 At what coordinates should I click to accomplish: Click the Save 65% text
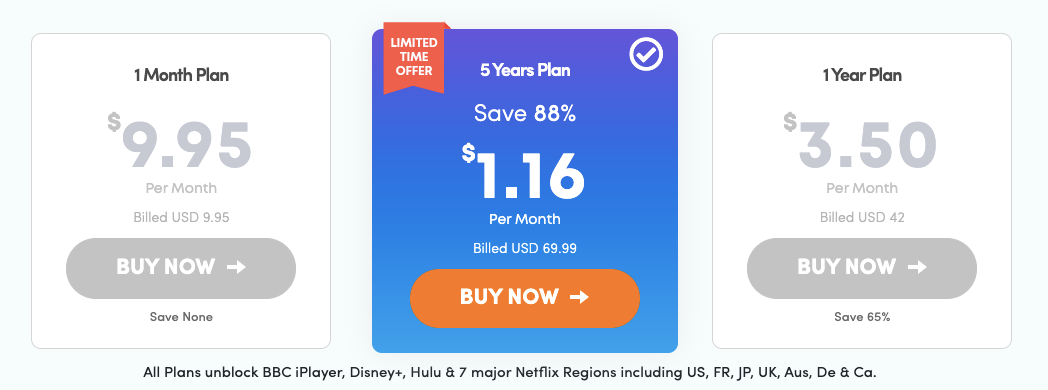[x=862, y=317]
